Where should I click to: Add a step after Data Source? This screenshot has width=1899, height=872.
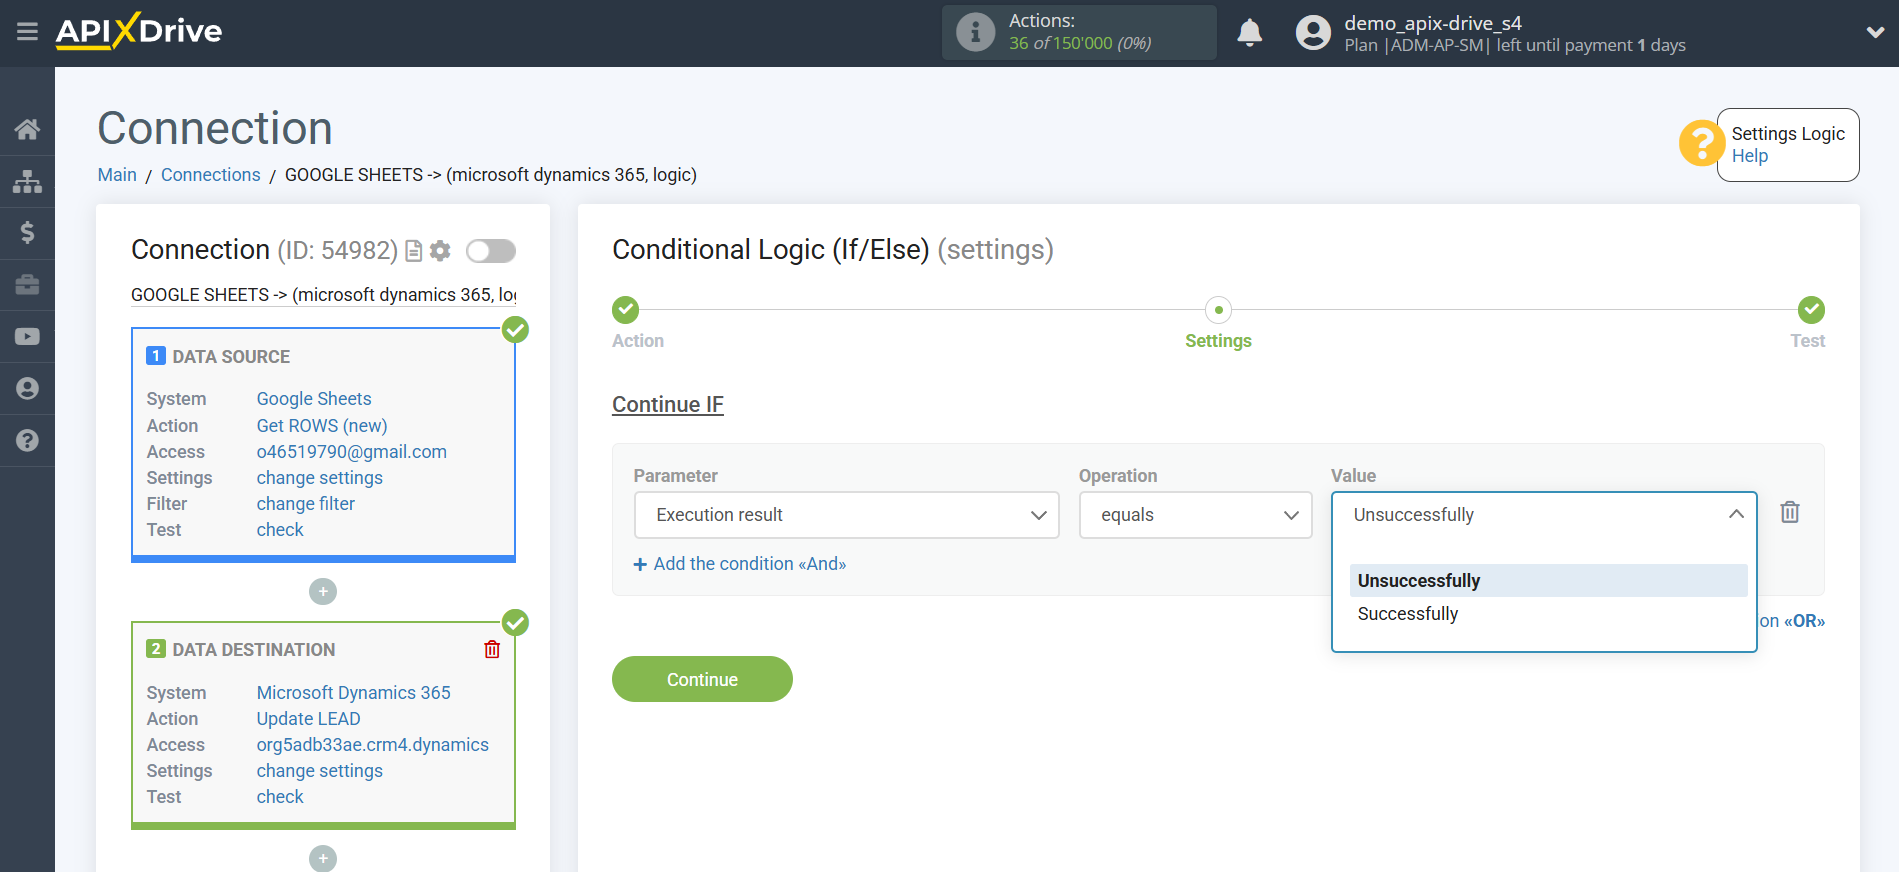coord(323,592)
